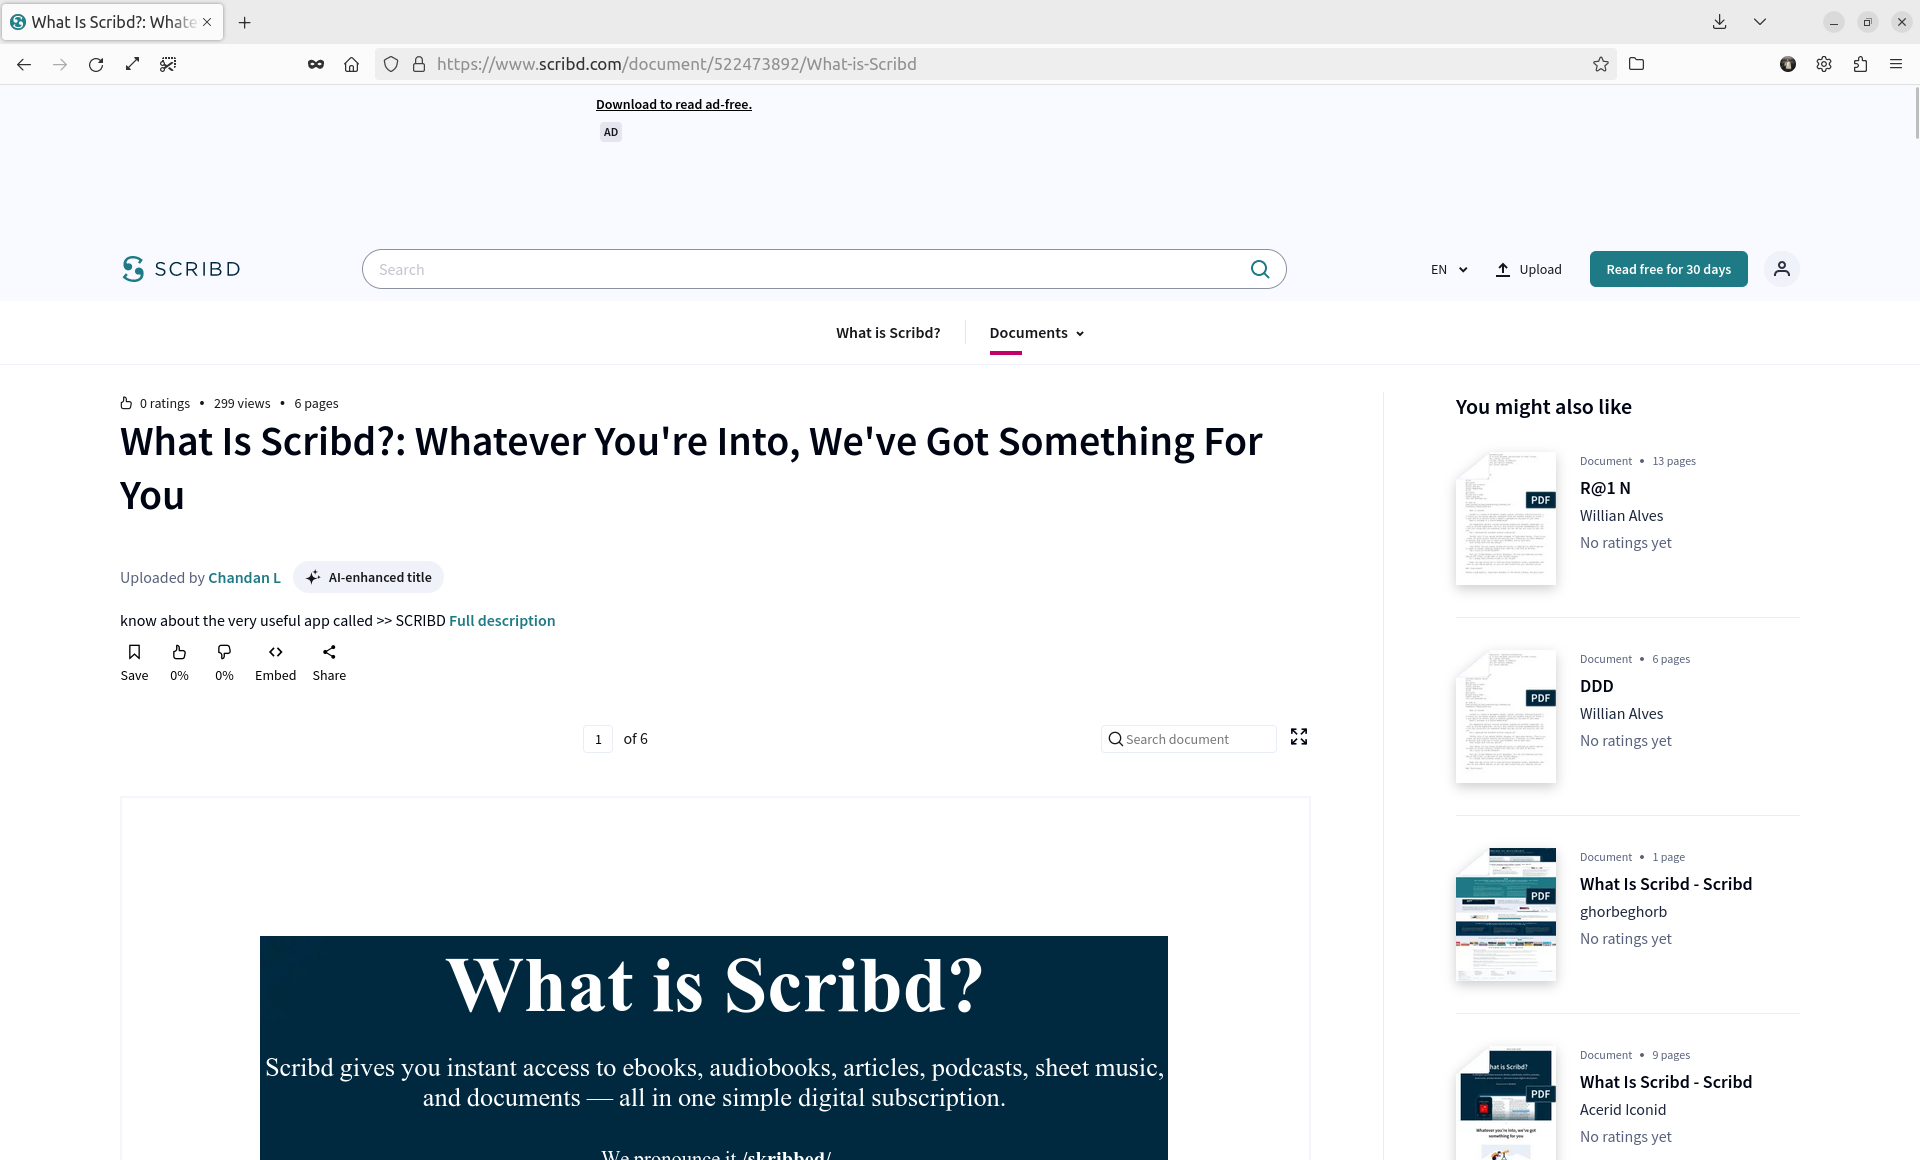Open the browser home page icon
1920x1160 pixels.
(x=351, y=64)
